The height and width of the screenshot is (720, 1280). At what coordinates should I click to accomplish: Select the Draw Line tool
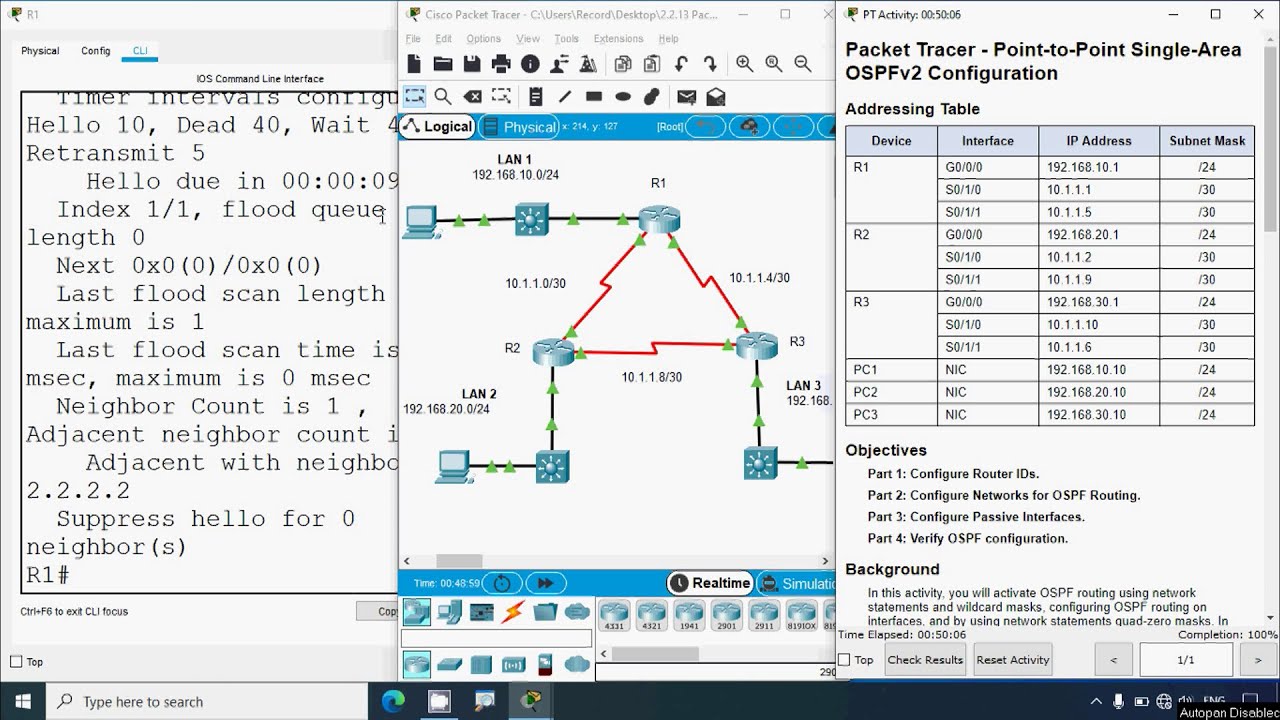pyautogui.click(x=565, y=97)
